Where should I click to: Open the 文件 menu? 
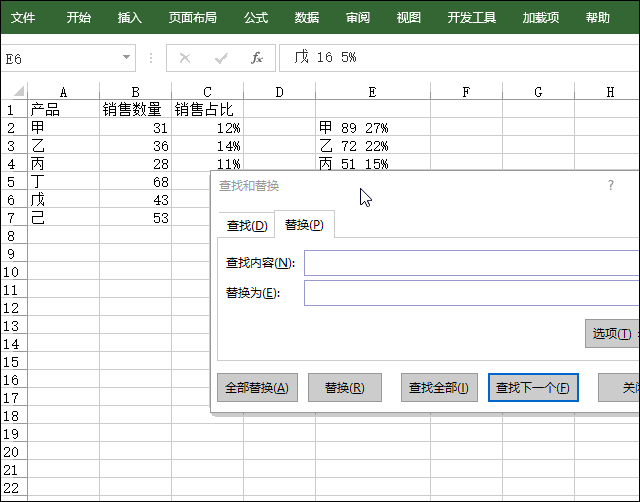(23, 18)
